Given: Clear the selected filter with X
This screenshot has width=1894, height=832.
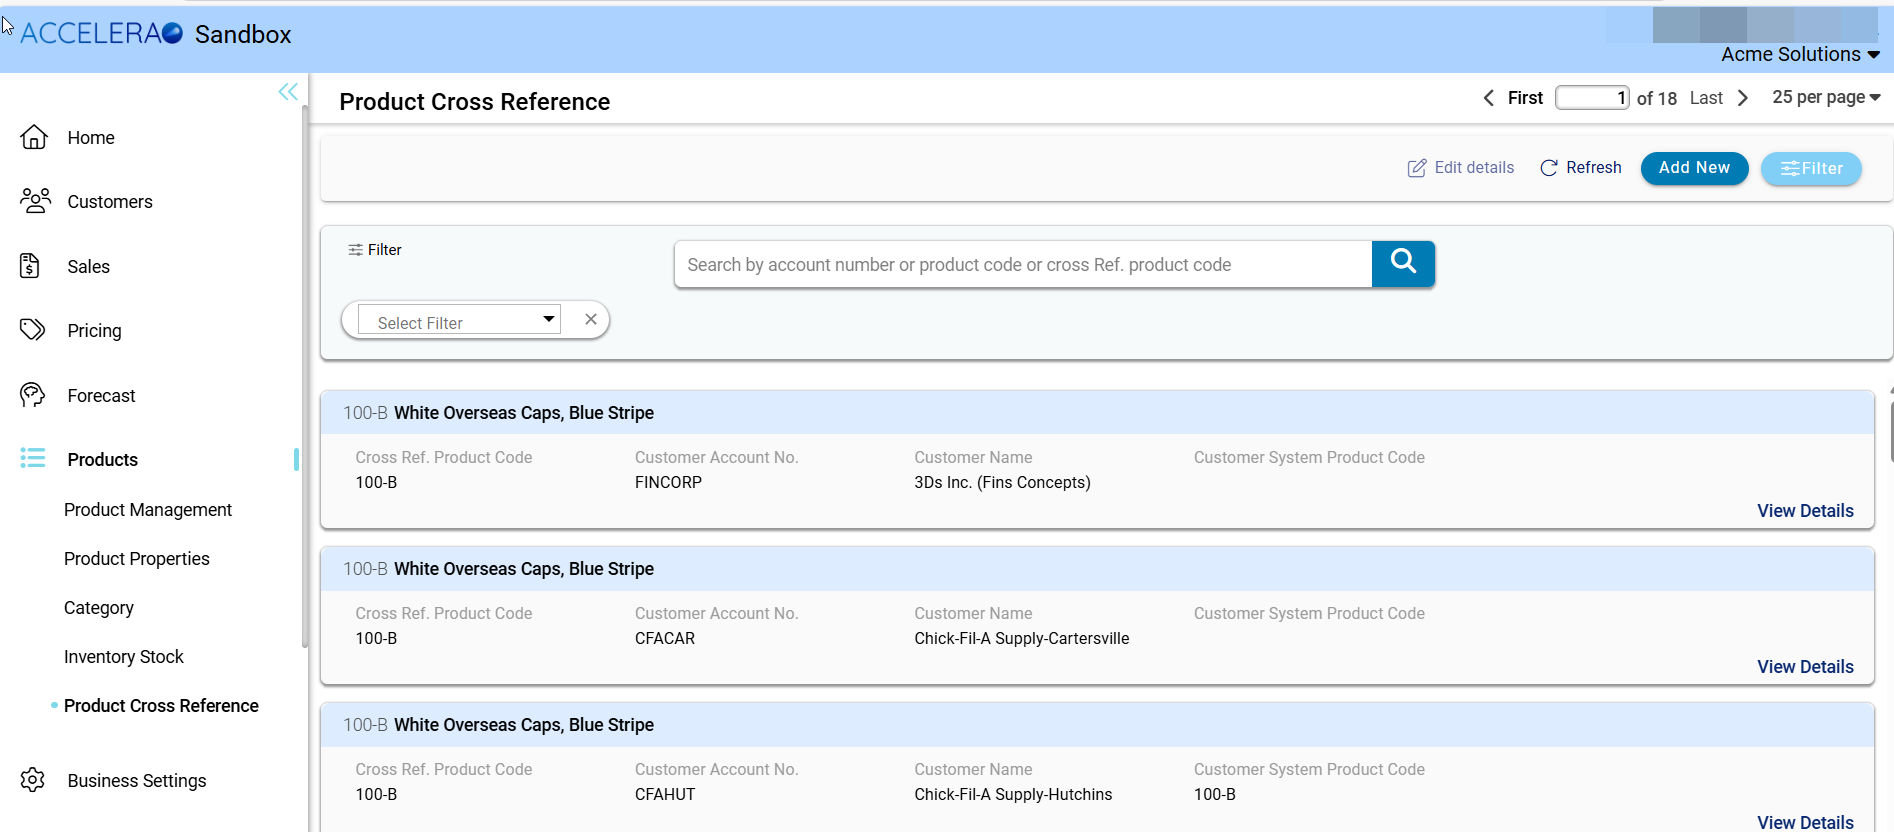Looking at the screenshot, I should pos(591,320).
